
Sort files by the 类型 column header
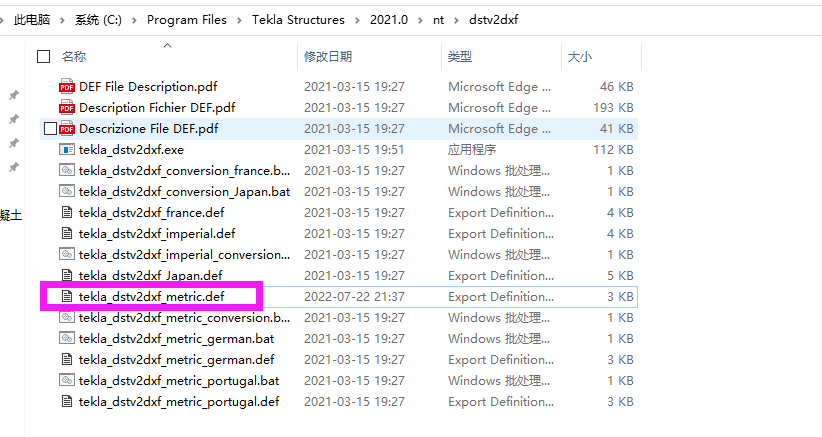click(x=460, y=57)
